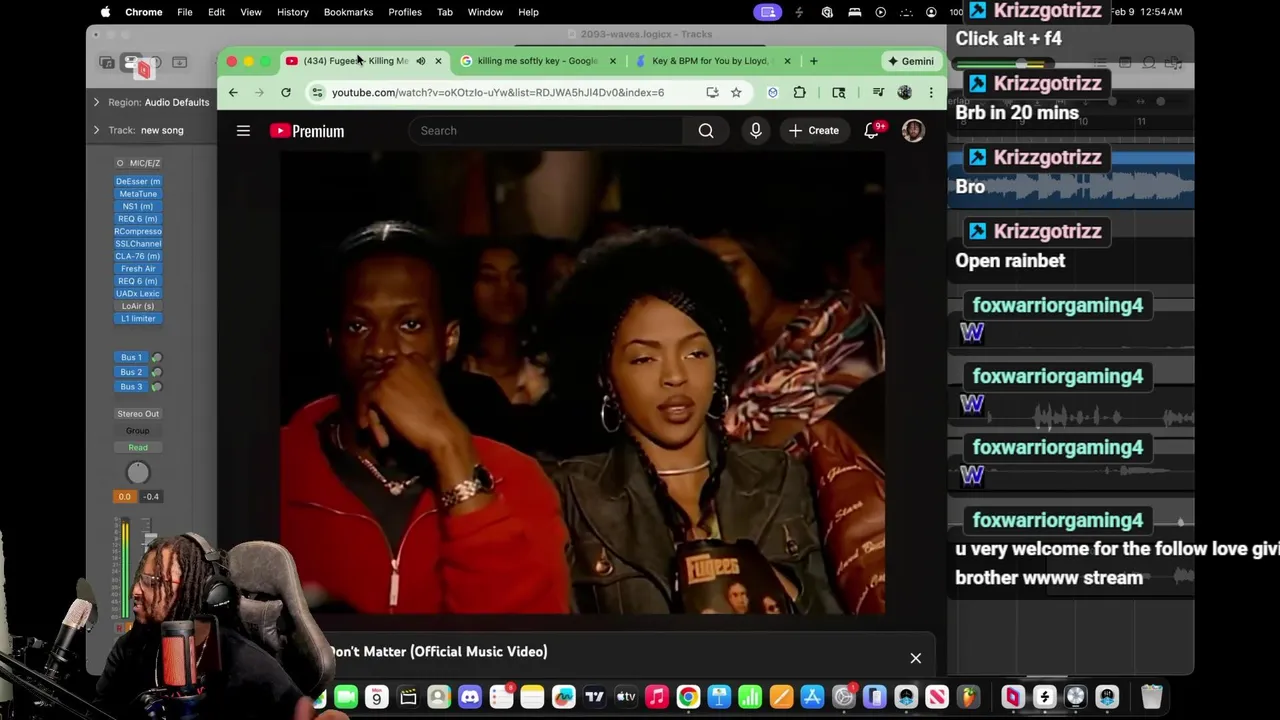Toggle the MetaTune plugin slot
The image size is (1280, 720).
coord(138,194)
